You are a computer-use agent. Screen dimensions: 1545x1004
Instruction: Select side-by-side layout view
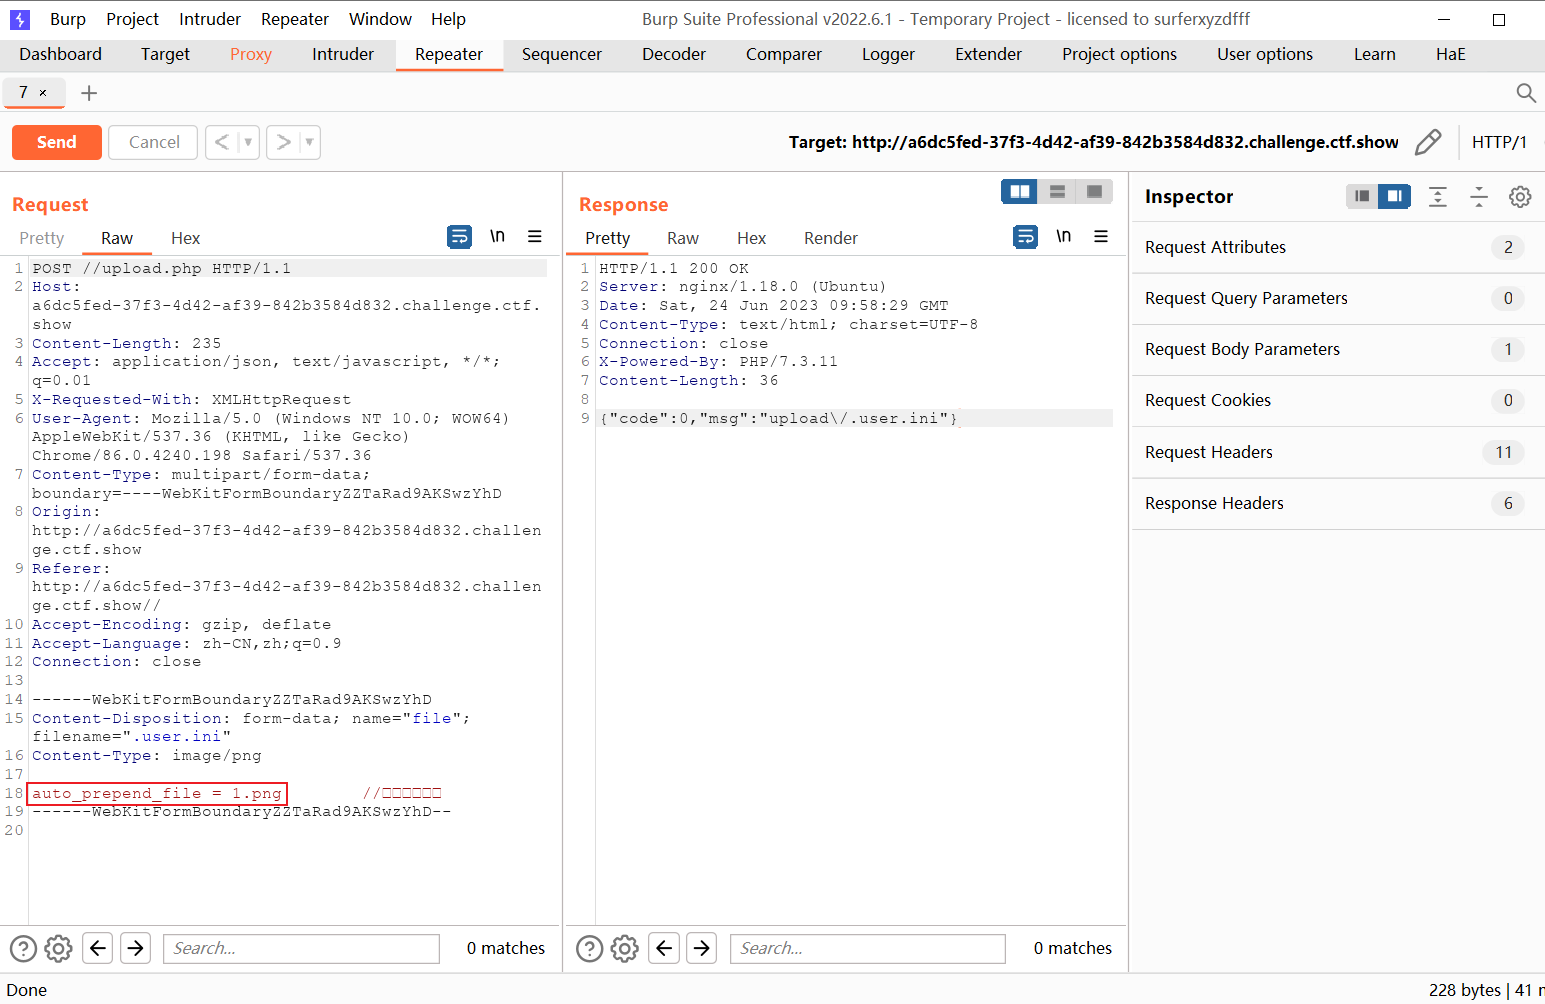coord(1020,191)
